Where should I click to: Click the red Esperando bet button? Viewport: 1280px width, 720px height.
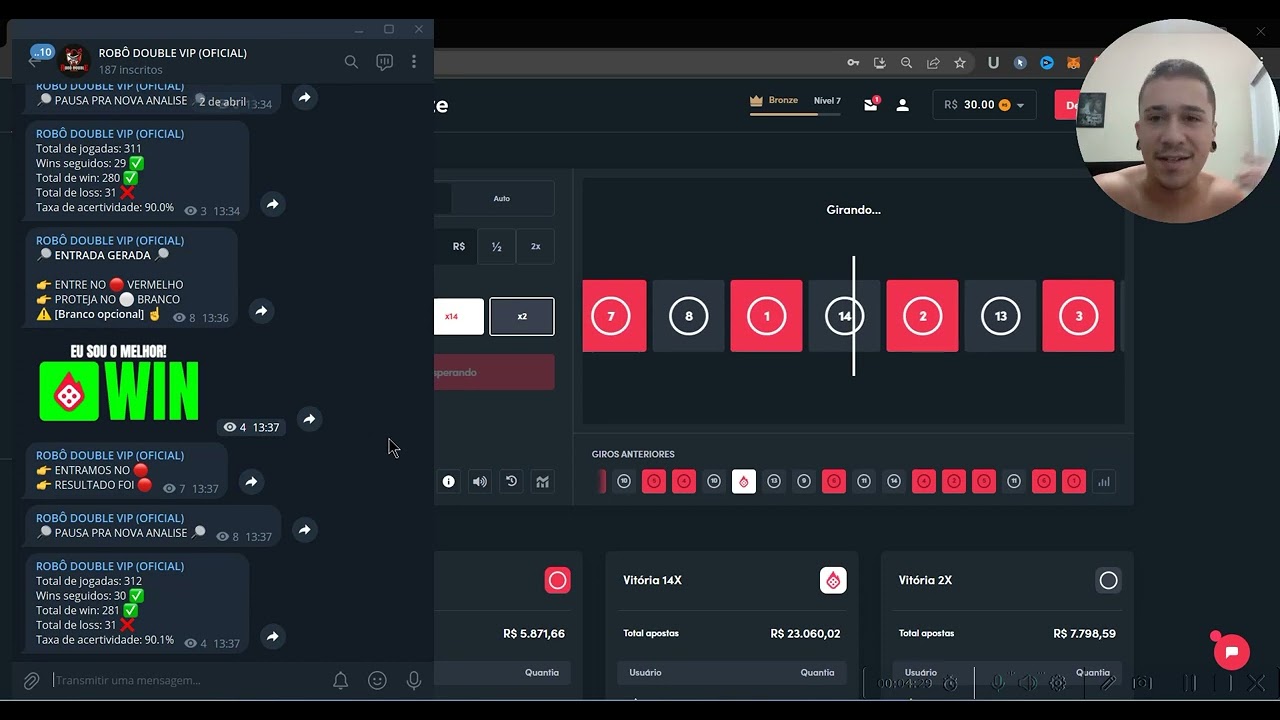click(x=494, y=372)
